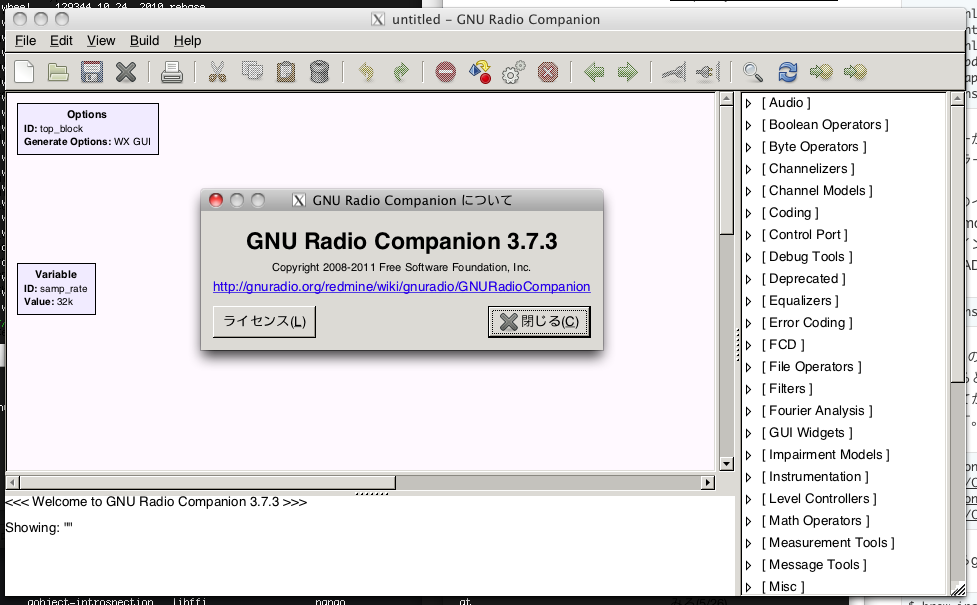Open the Edit menu

pos(61,40)
